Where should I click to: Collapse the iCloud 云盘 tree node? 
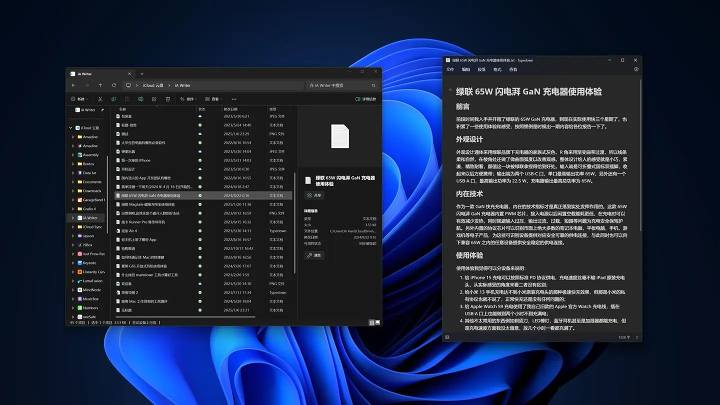(71, 128)
